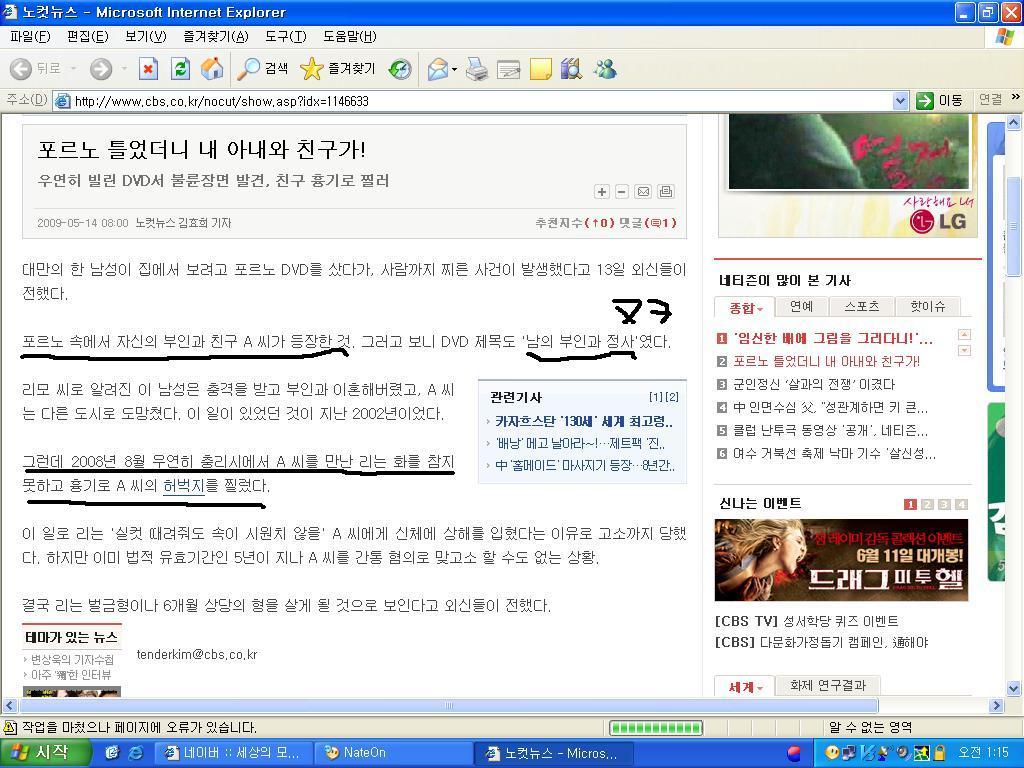
Task: Expand the back button history dropdown arrow
Action: pos(73,69)
